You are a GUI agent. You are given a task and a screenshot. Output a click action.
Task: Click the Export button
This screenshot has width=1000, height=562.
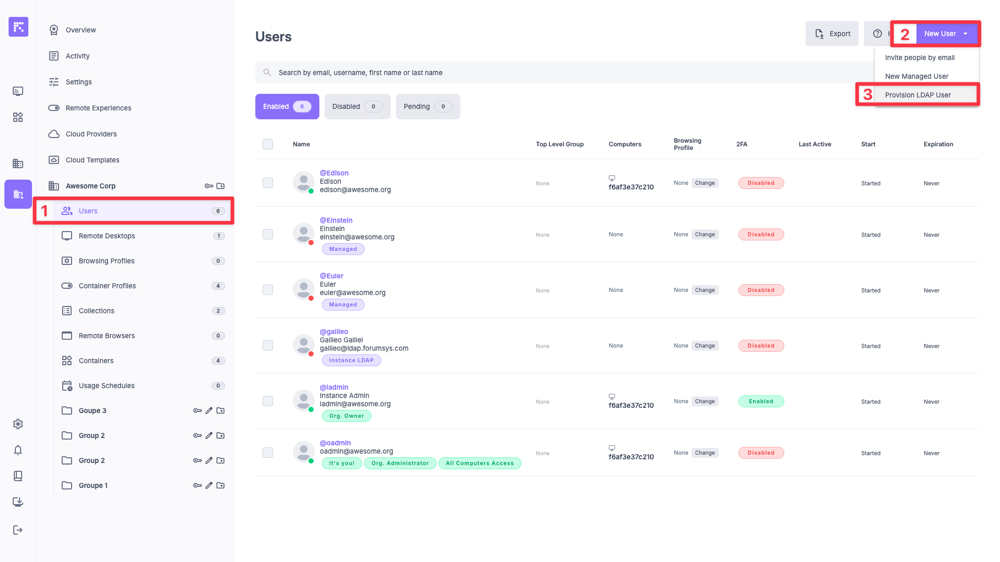832,34
